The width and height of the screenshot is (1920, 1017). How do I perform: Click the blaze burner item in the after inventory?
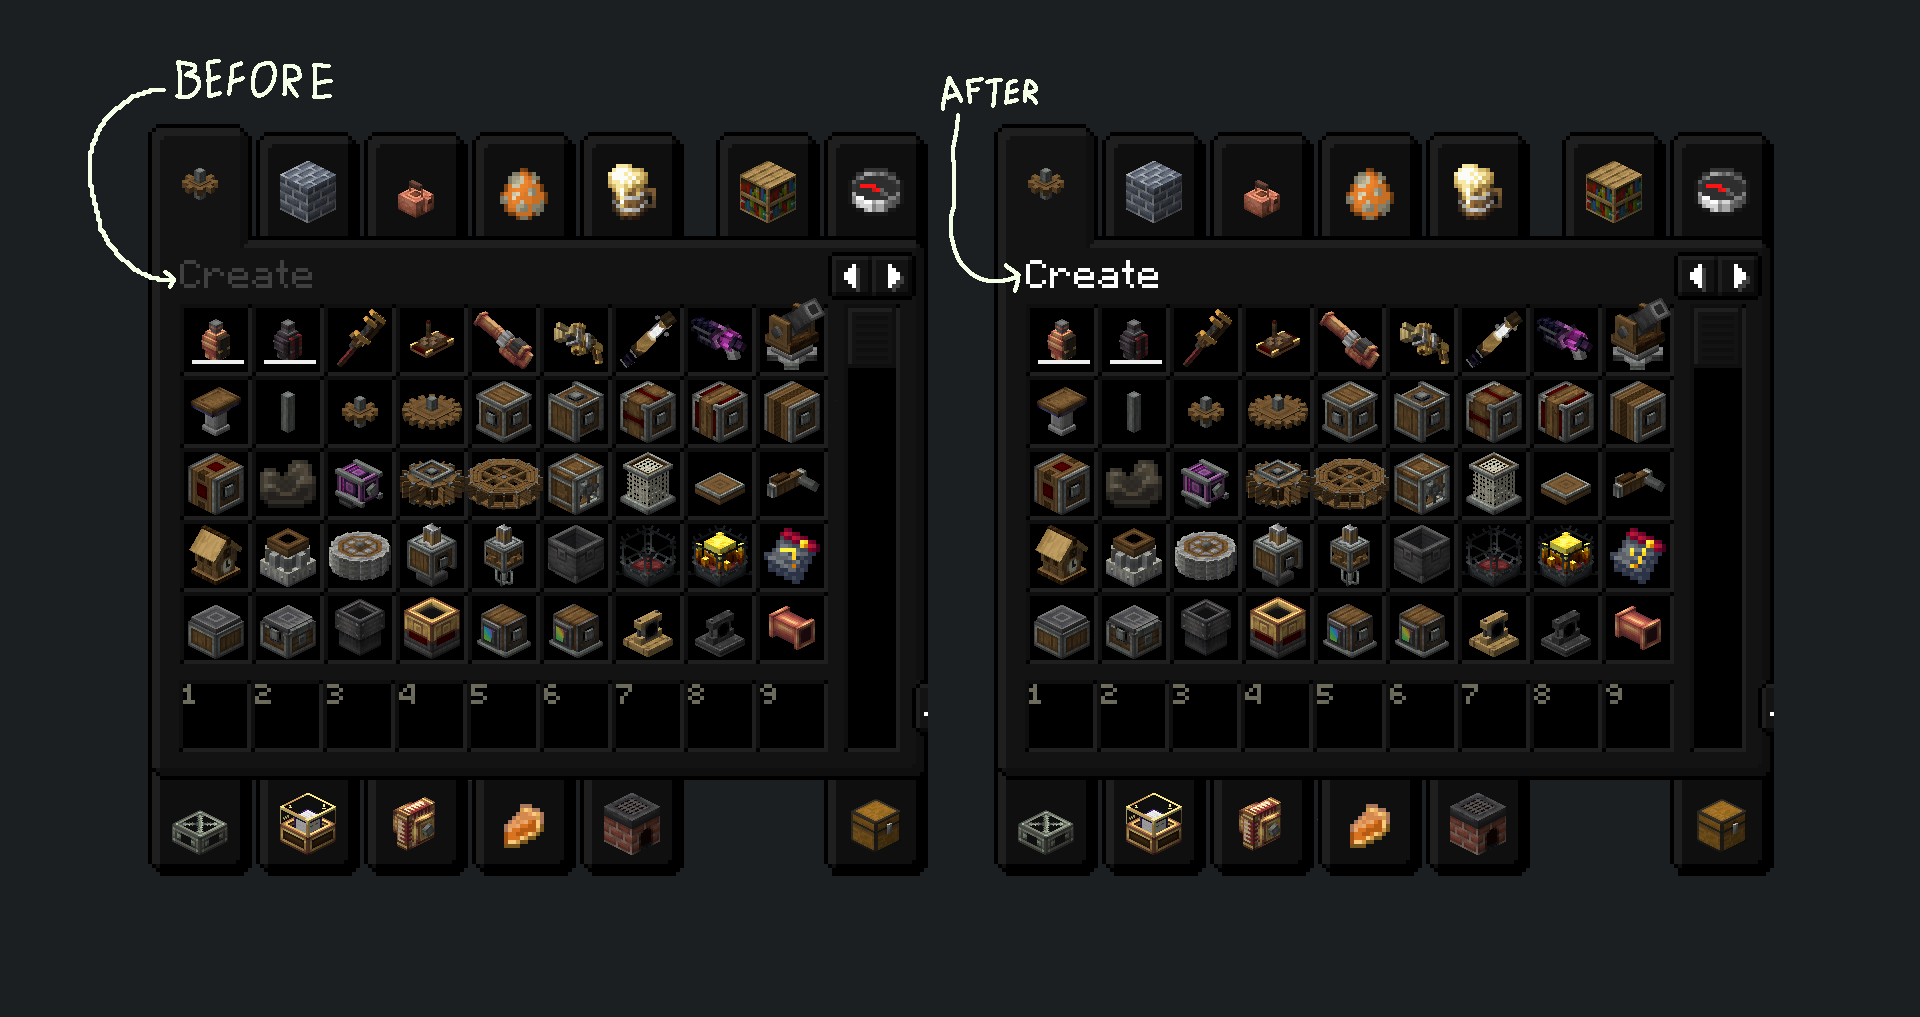pyautogui.click(x=1565, y=555)
